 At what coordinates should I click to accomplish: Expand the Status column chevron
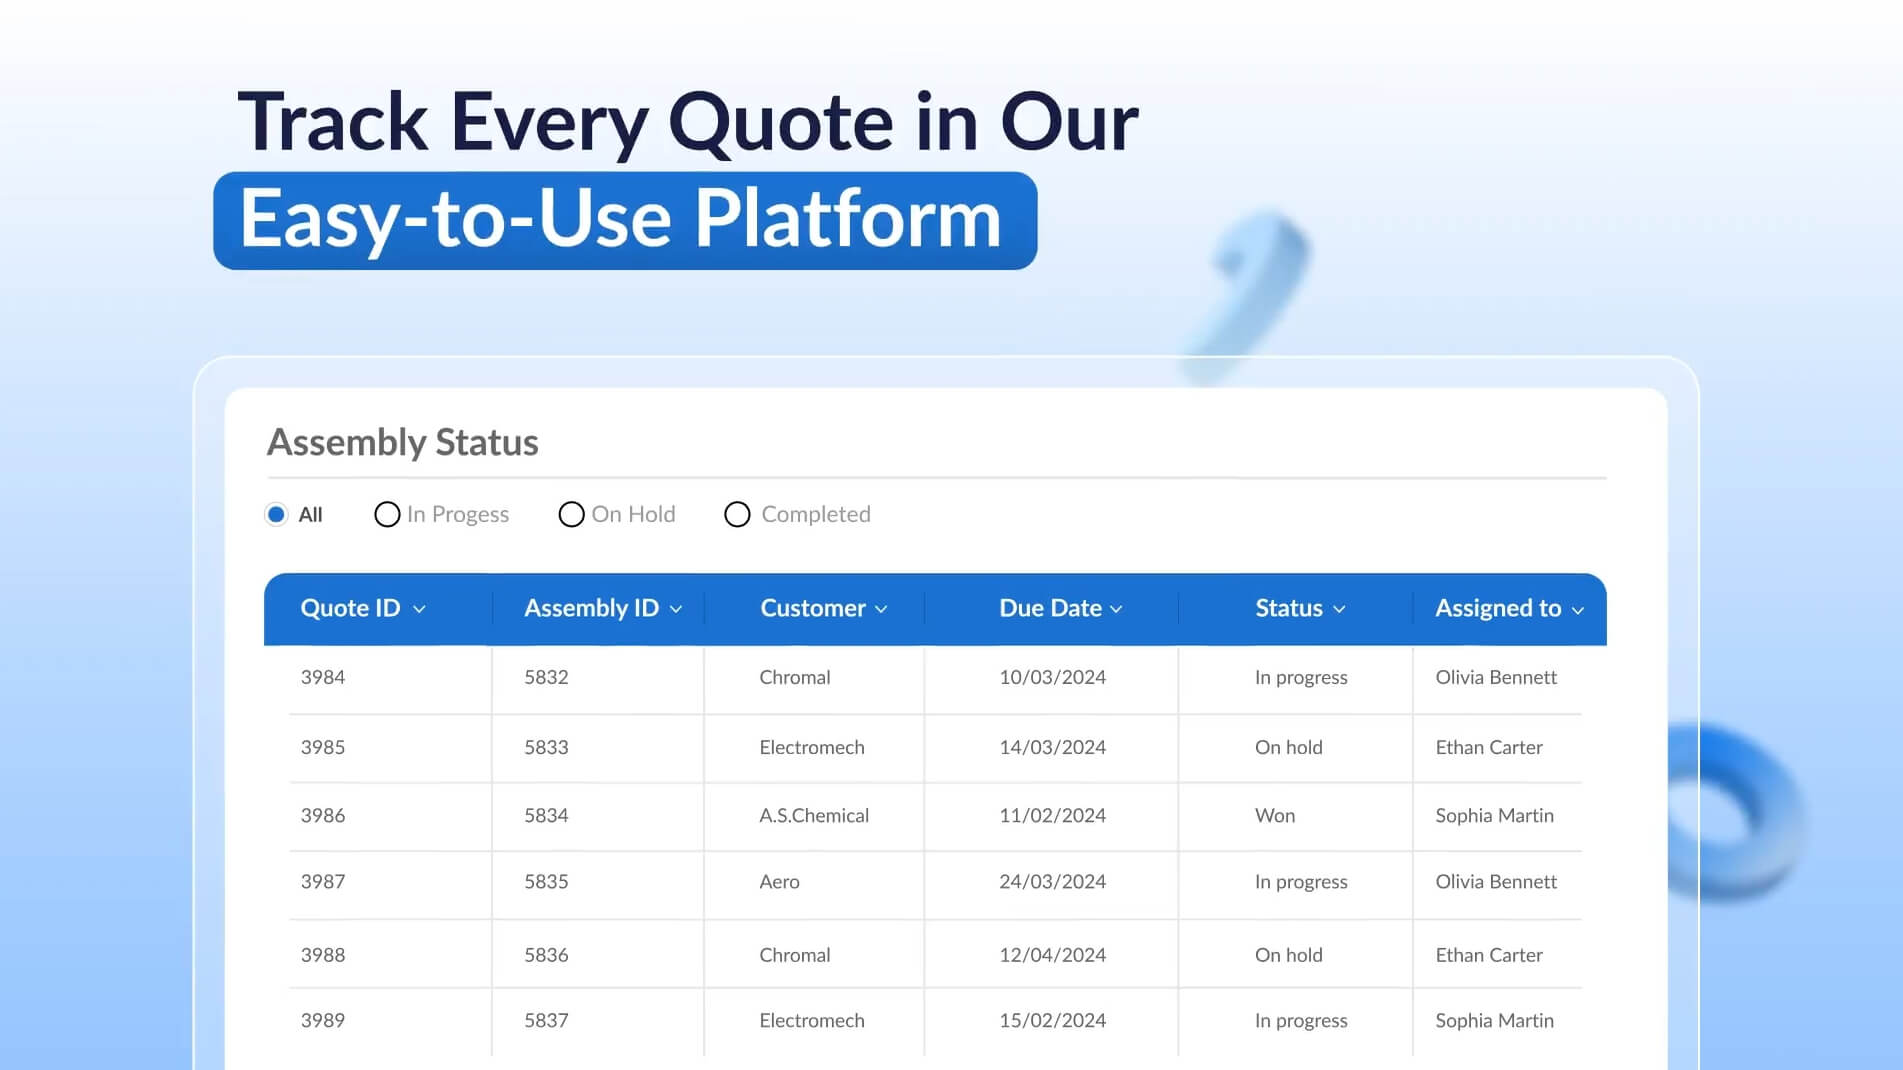[x=1340, y=609]
